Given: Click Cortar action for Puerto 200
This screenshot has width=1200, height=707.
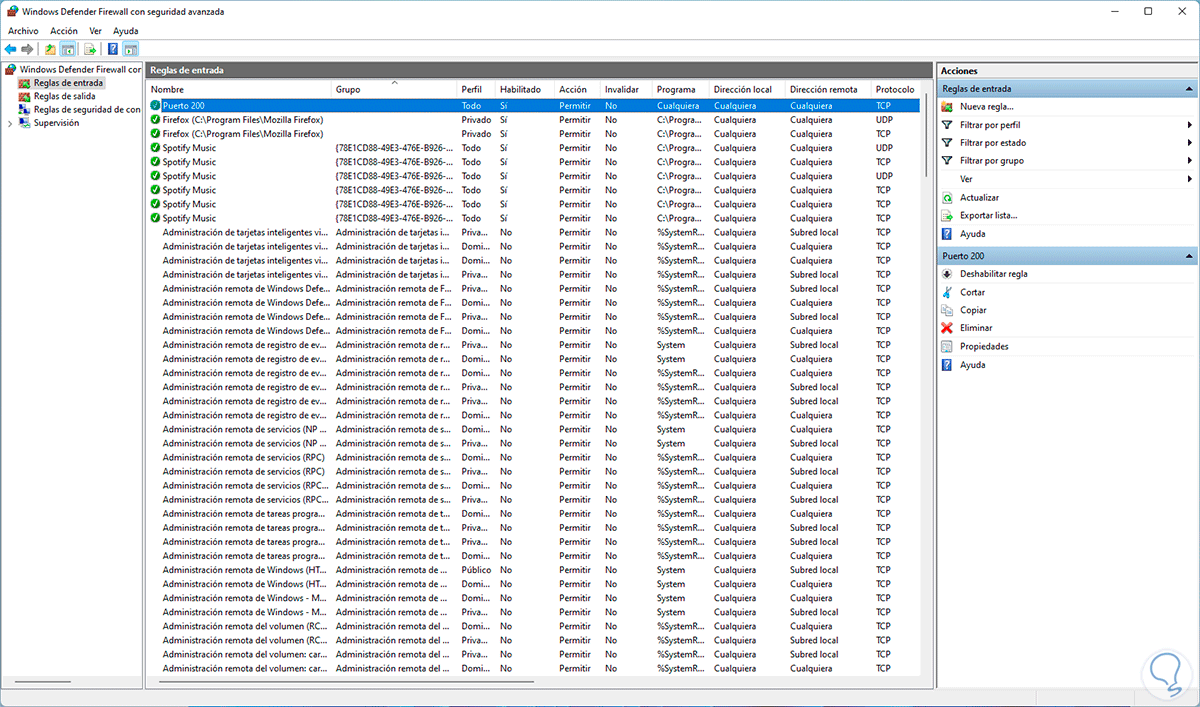Looking at the screenshot, I should pyautogui.click(x=973, y=293).
